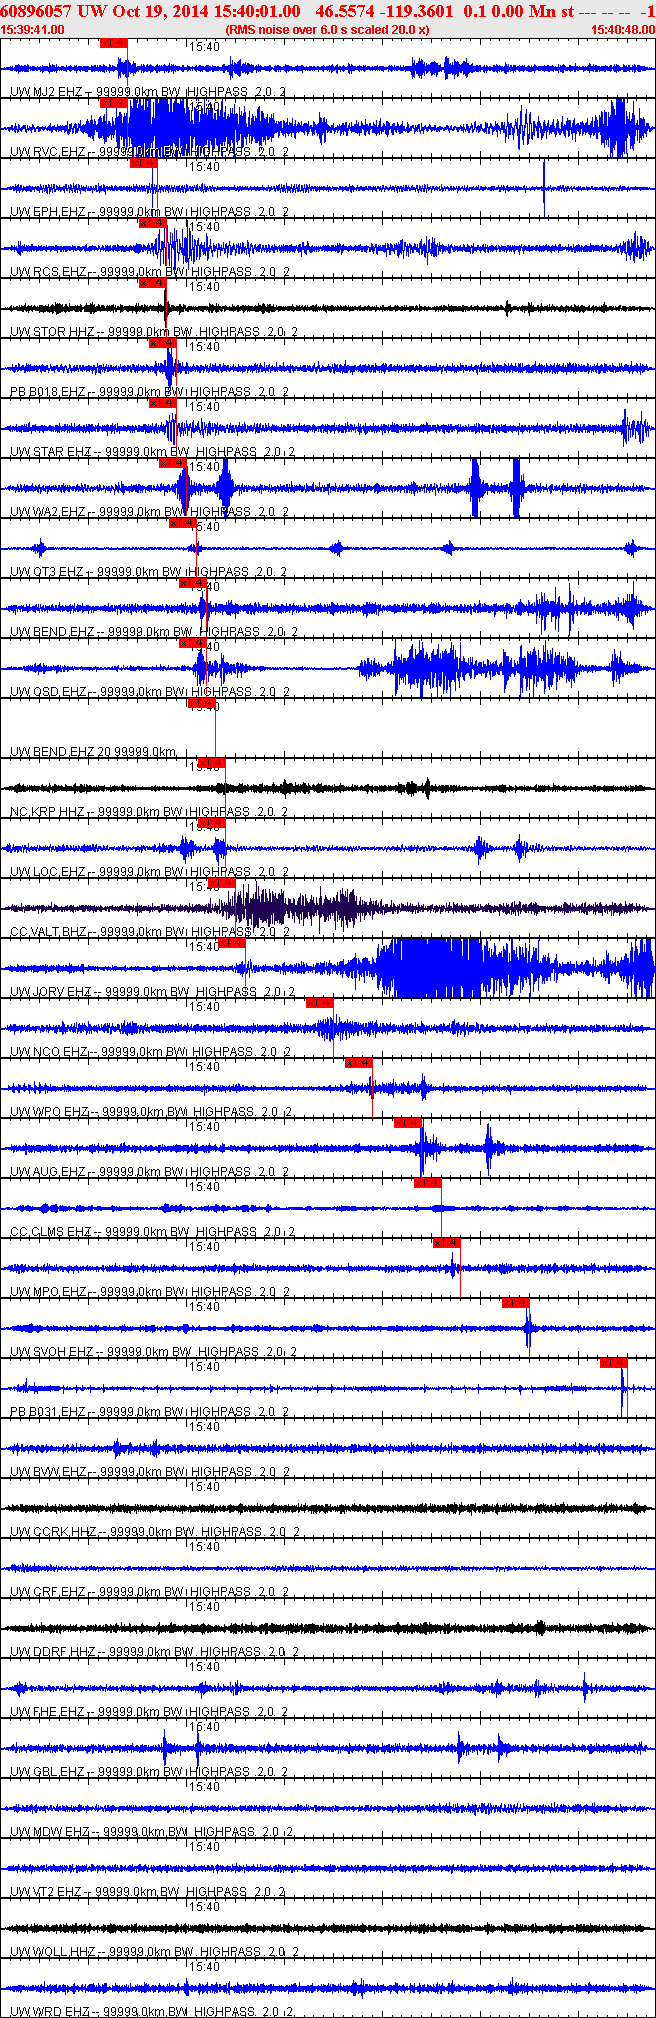
Task: Select the red pick flag on UW.WA2 trace
Action: 173,463
